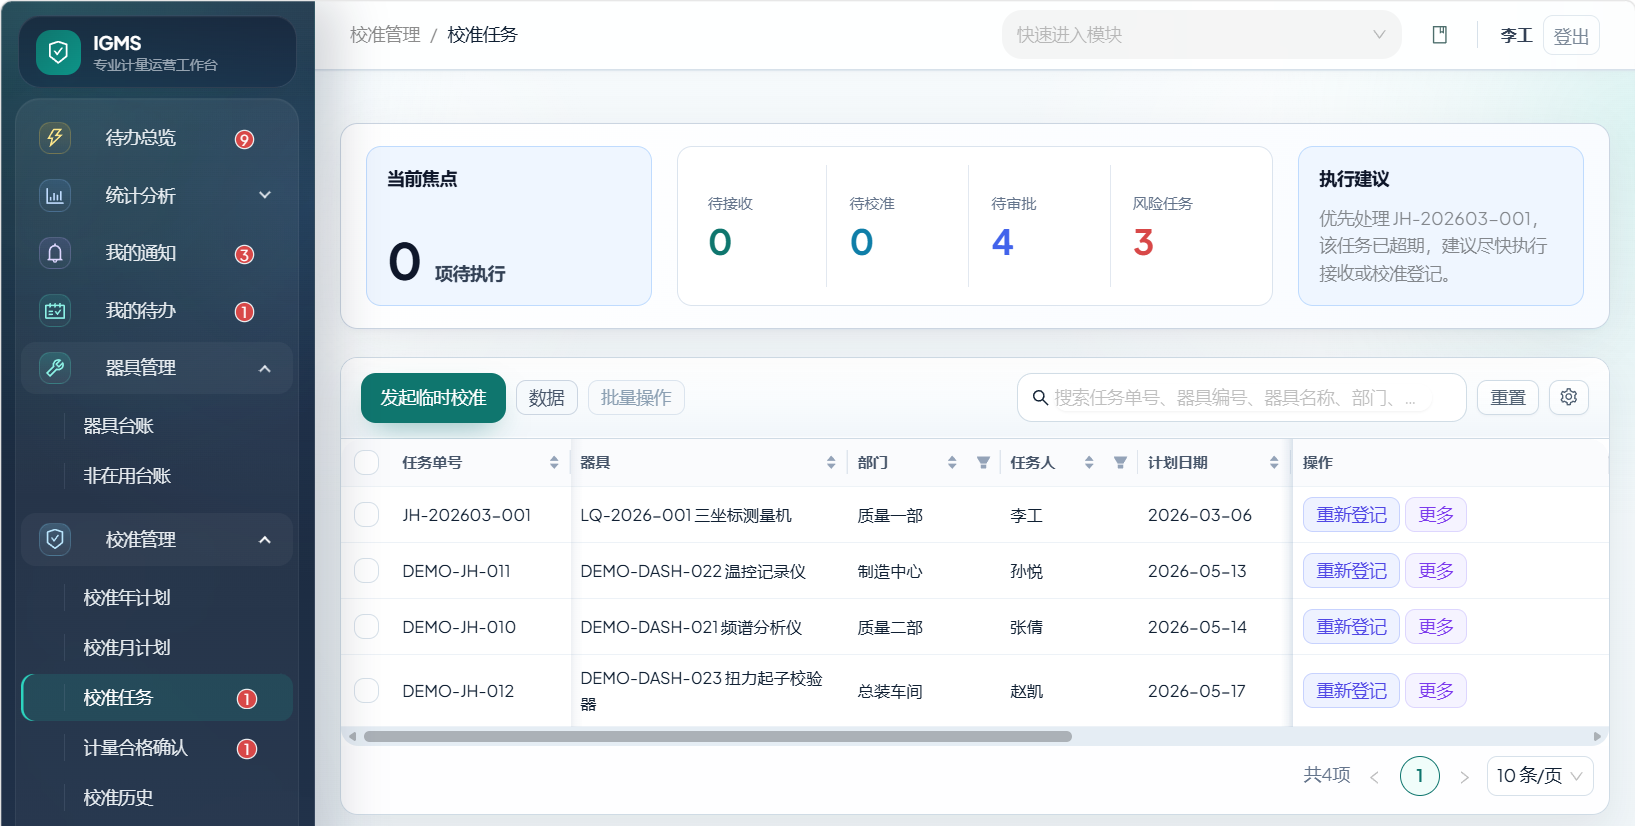Open 更多 for task DEMO-JH-010
The width and height of the screenshot is (1635, 826).
(1436, 626)
